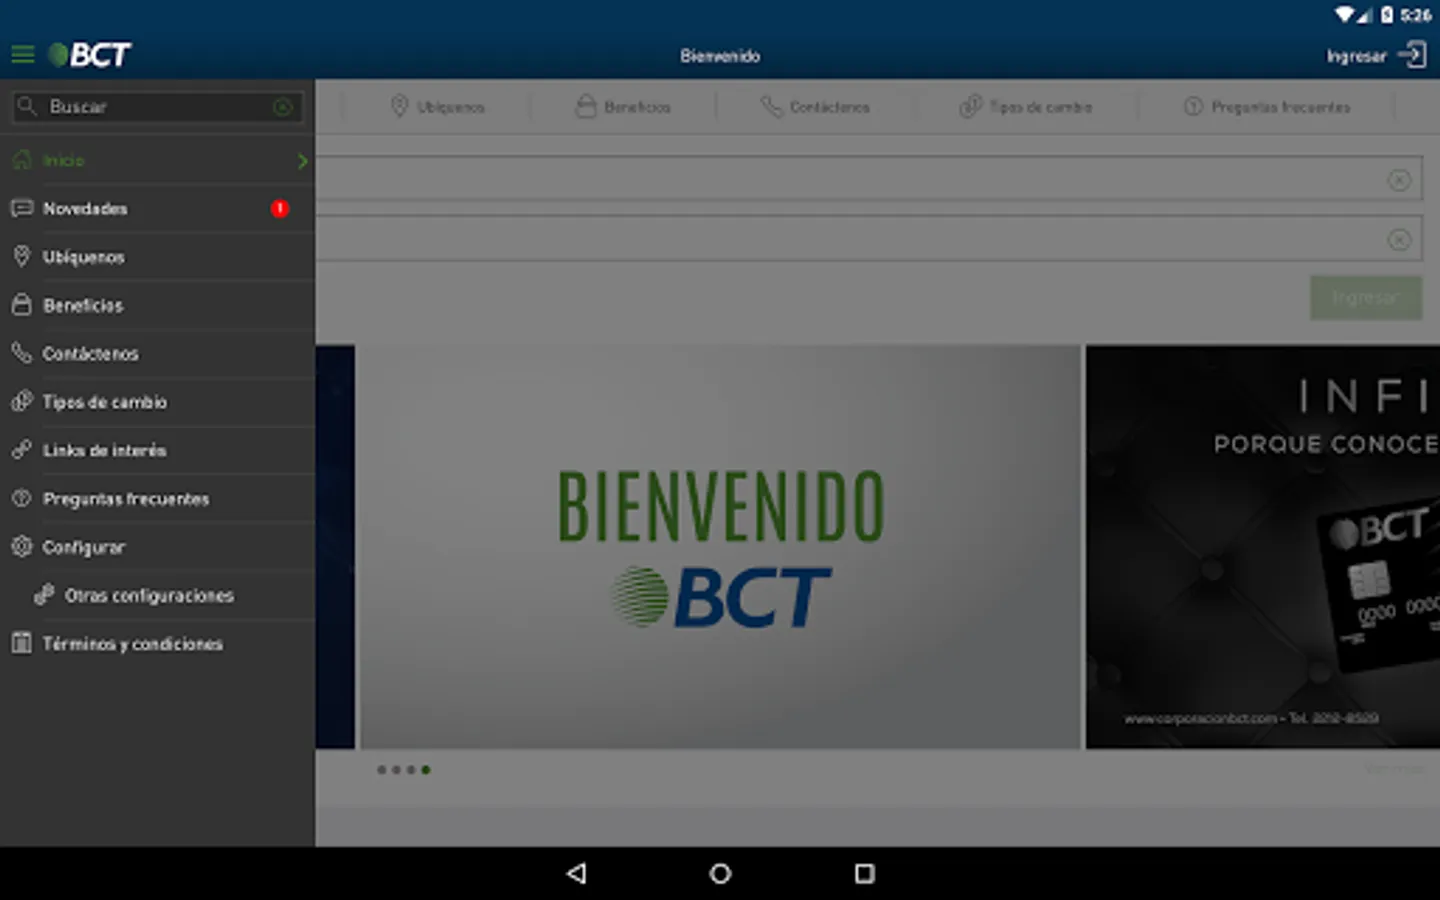
Task: Tap Android back navigation button
Action: pos(576,873)
